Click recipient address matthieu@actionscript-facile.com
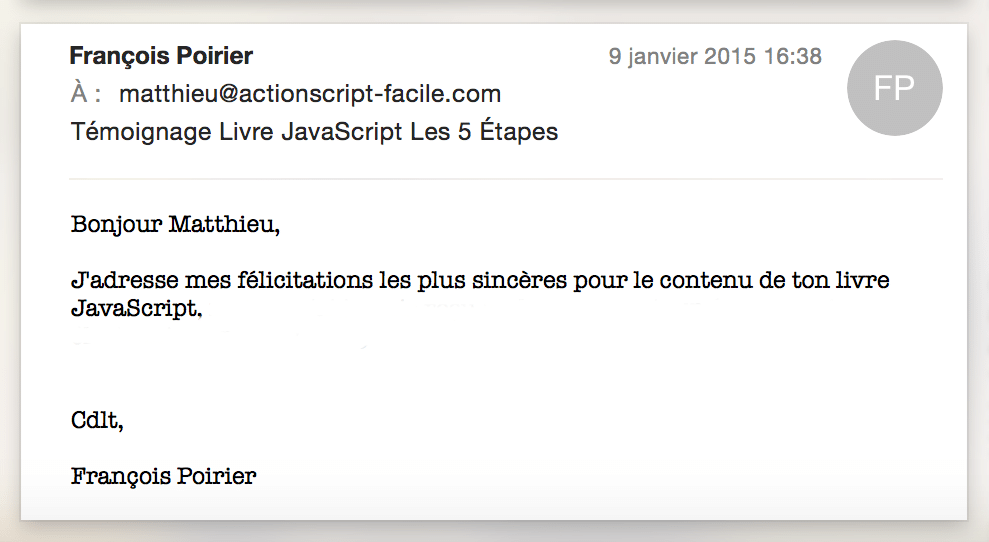The image size is (989, 542). pyautogui.click(x=310, y=94)
